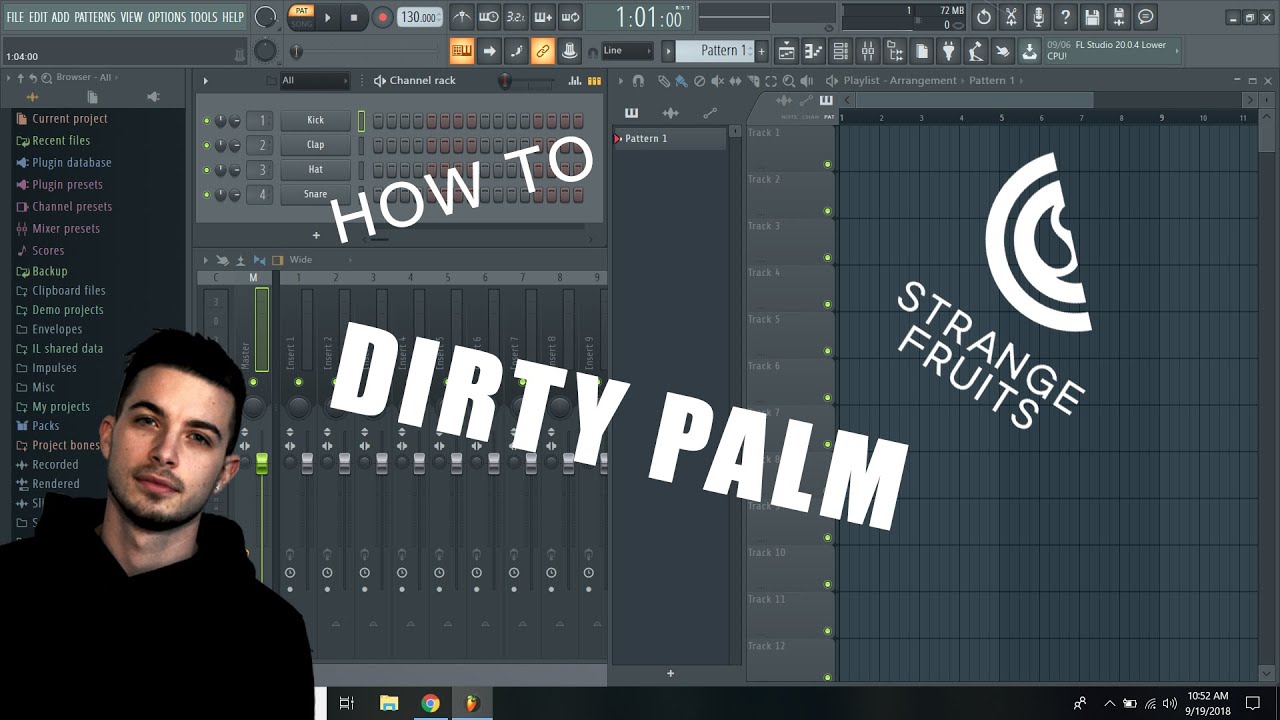Image resolution: width=1280 pixels, height=720 pixels.
Task: Select the playlist Zoom magnifier tool
Action: point(789,81)
